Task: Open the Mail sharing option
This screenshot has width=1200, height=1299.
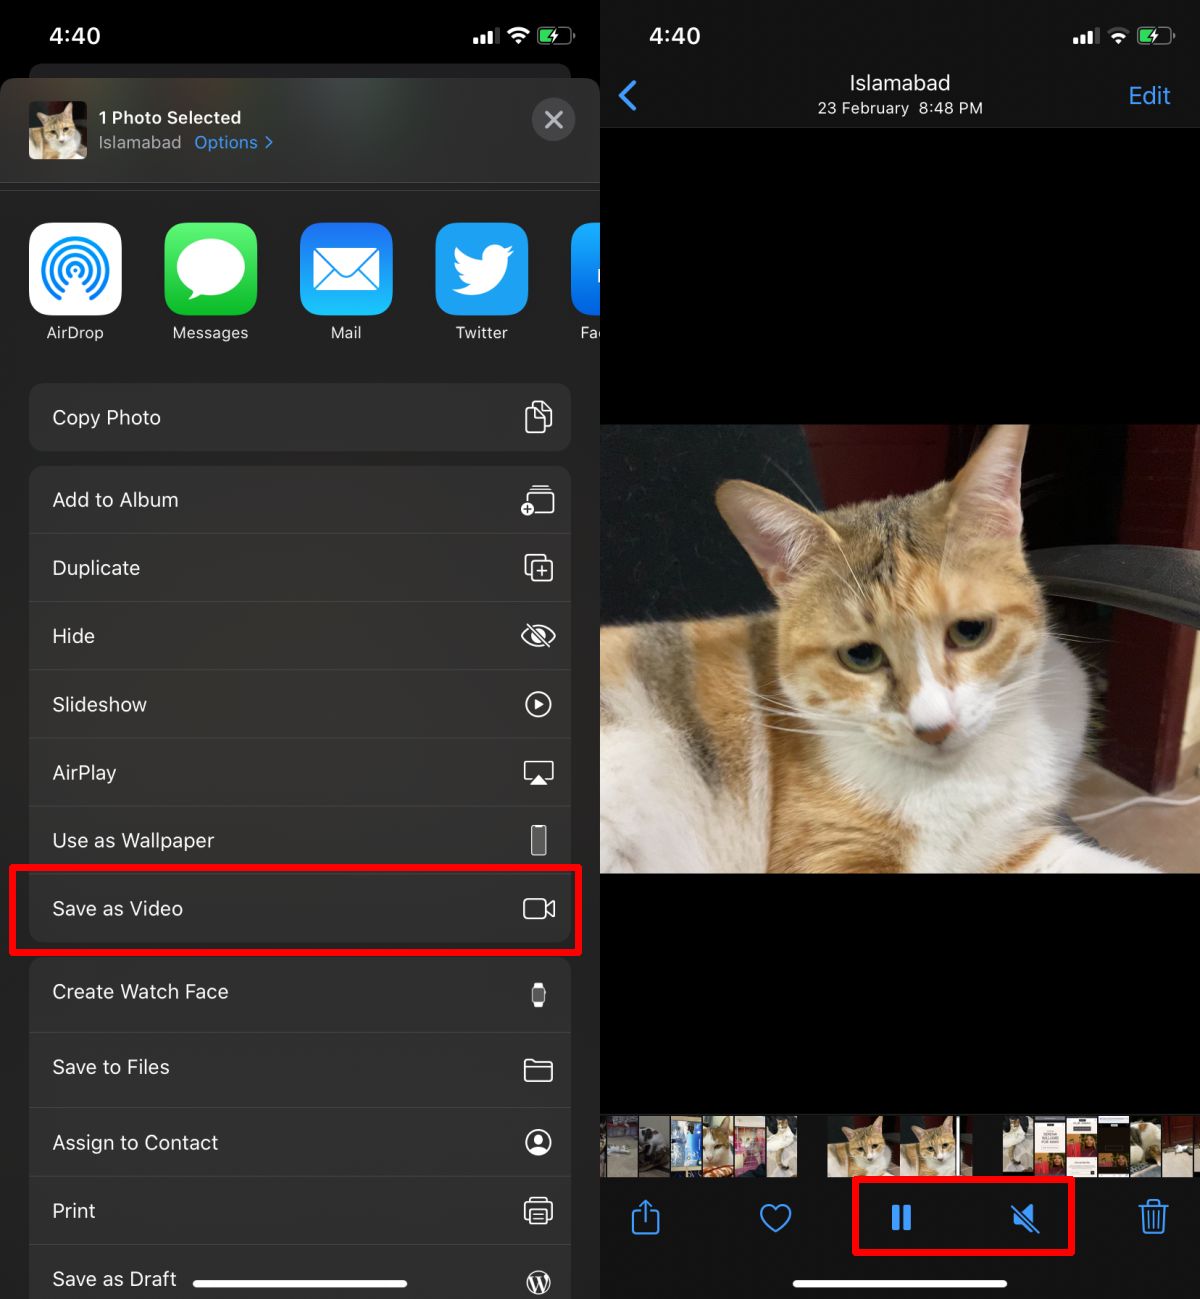Action: coord(345,268)
